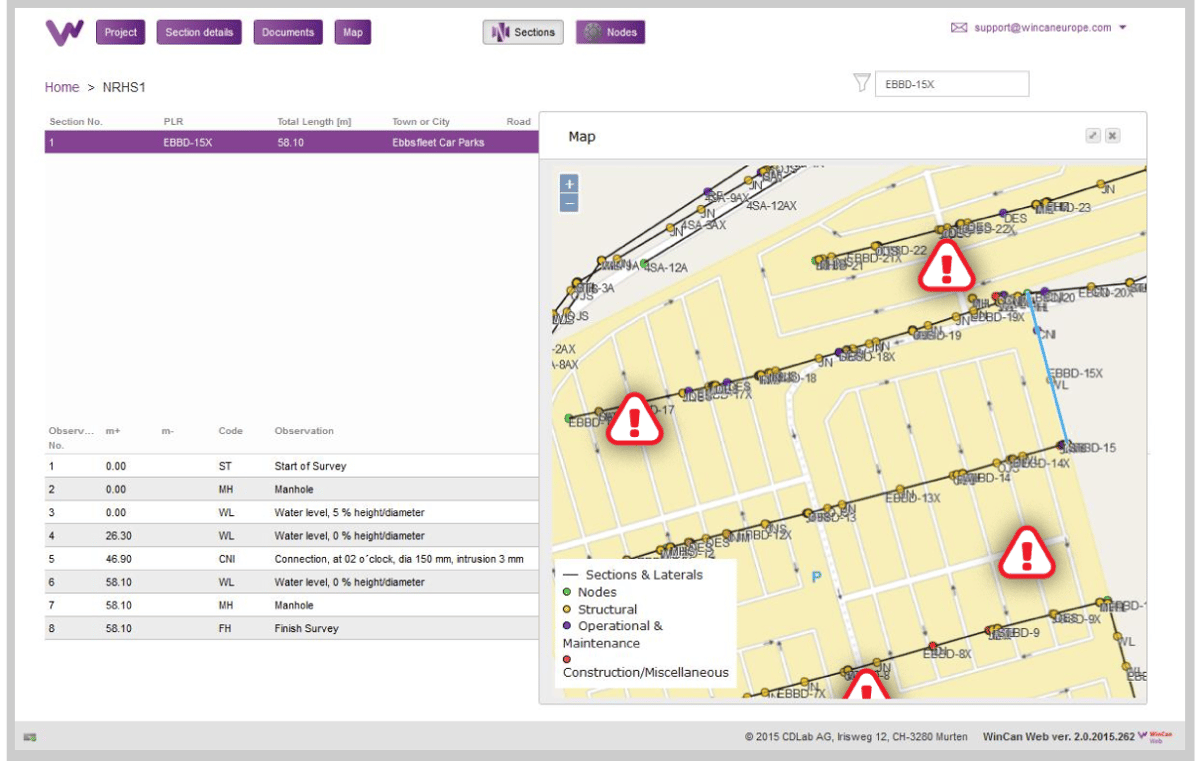1200x761 pixels.
Task: Zoom in on the map
Action: tap(569, 184)
